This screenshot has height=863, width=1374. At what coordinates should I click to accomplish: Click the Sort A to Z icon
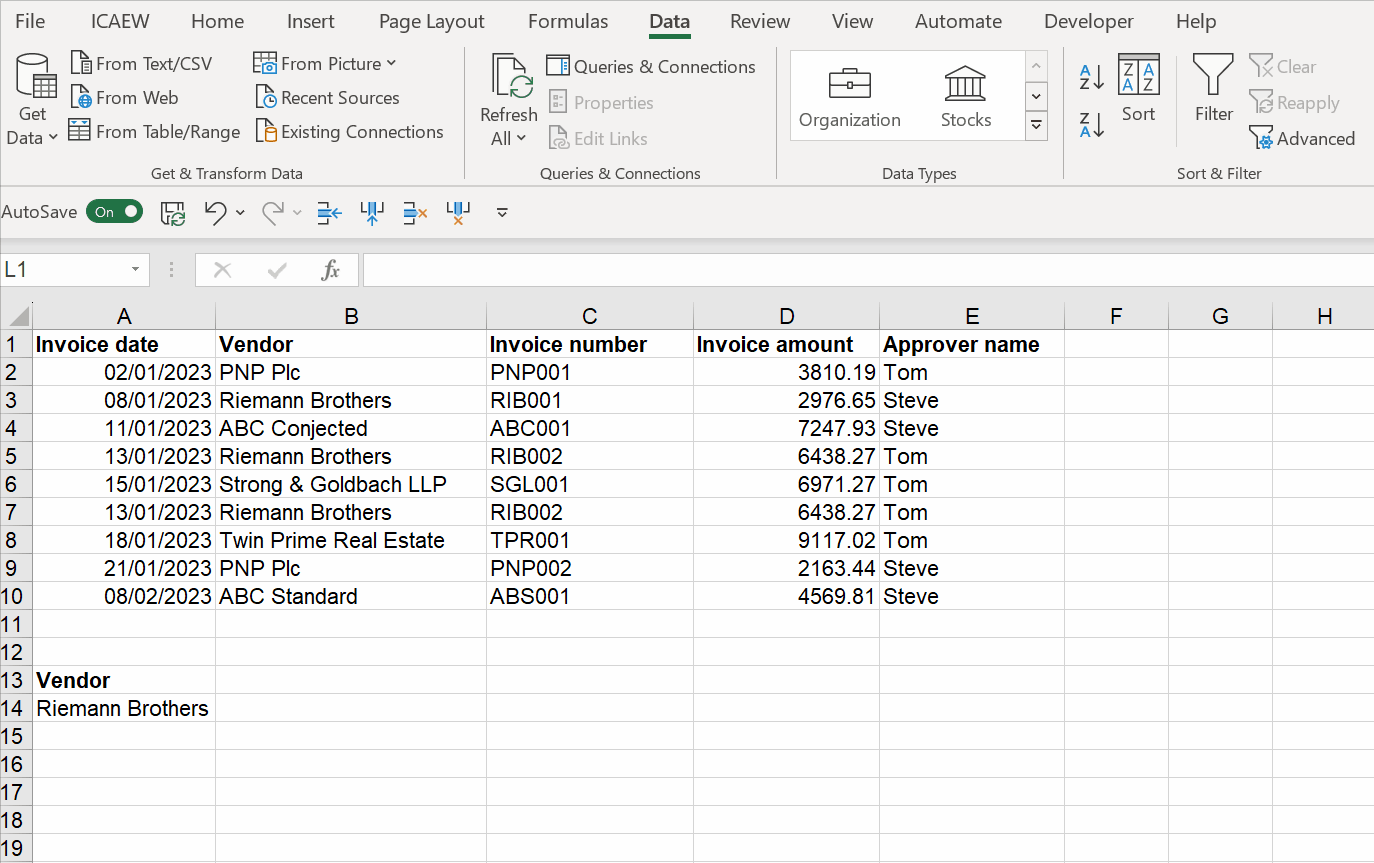click(x=1091, y=77)
